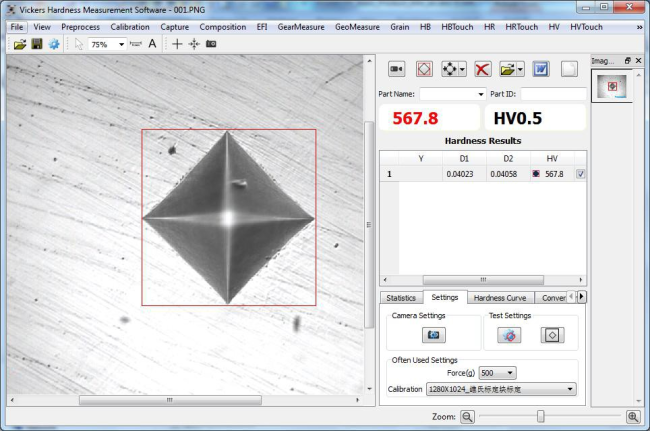Click the red diamond indentation measure icon
Viewport: 650px width, 431px height.
click(x=424, y=69)
